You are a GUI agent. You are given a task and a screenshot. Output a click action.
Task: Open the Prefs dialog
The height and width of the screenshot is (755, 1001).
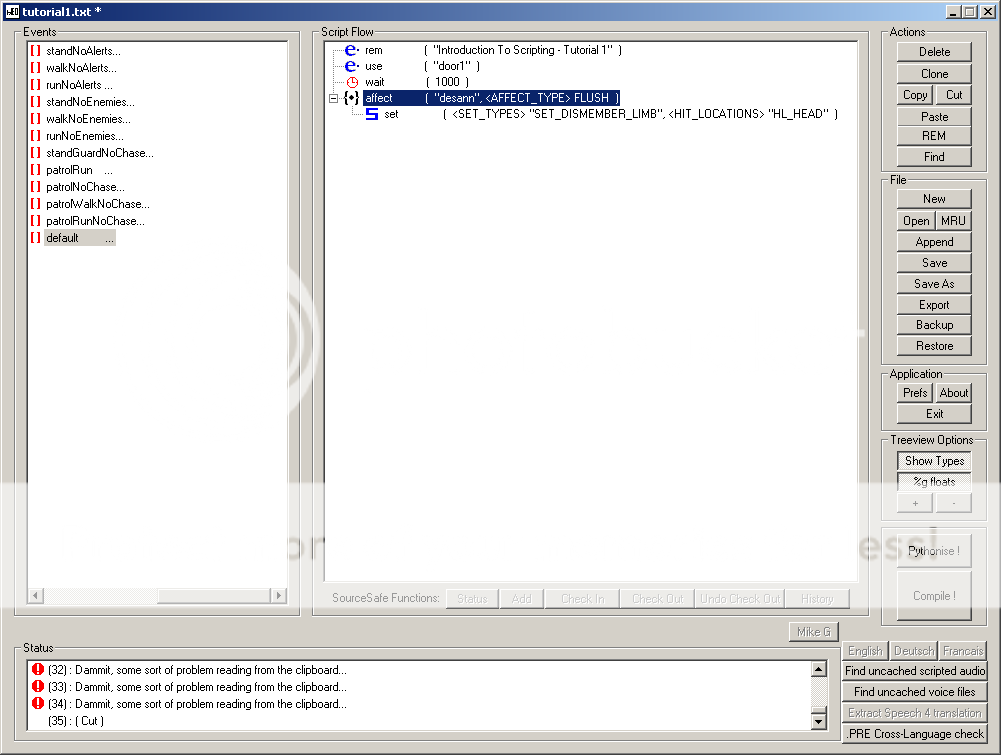pos(915,393)
